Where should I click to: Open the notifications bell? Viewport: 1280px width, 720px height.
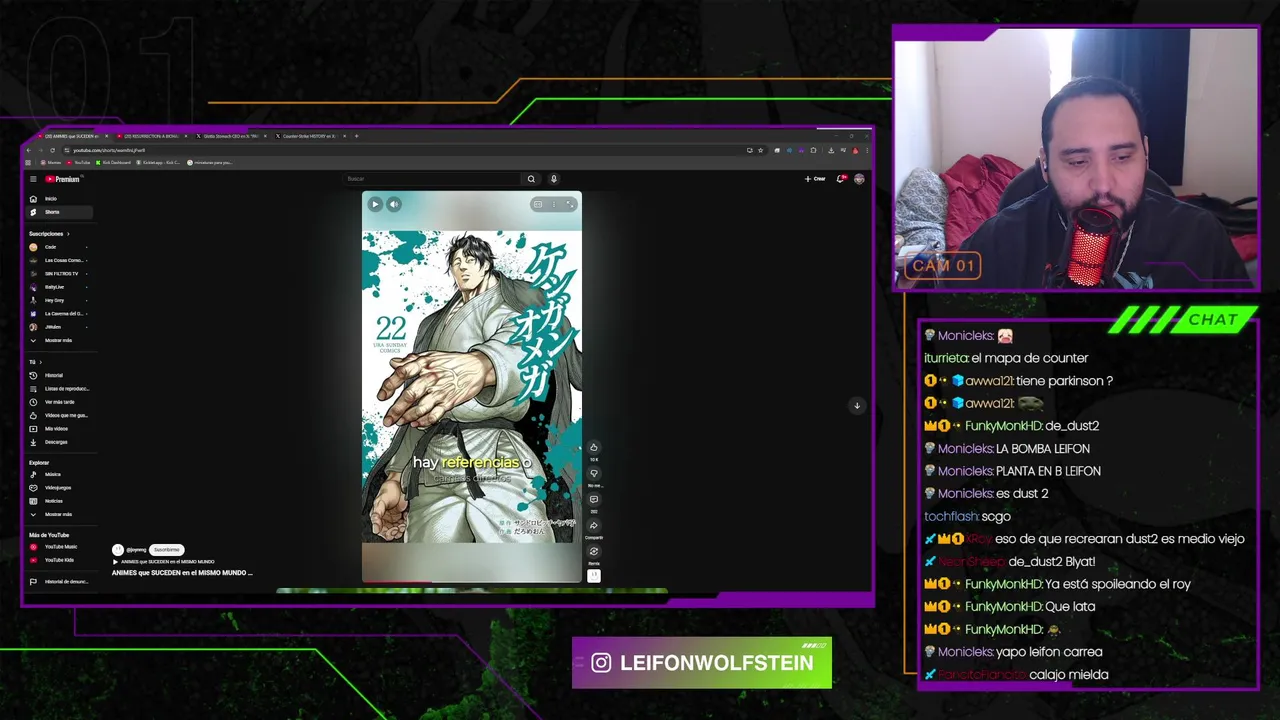(x=841, y=179)
